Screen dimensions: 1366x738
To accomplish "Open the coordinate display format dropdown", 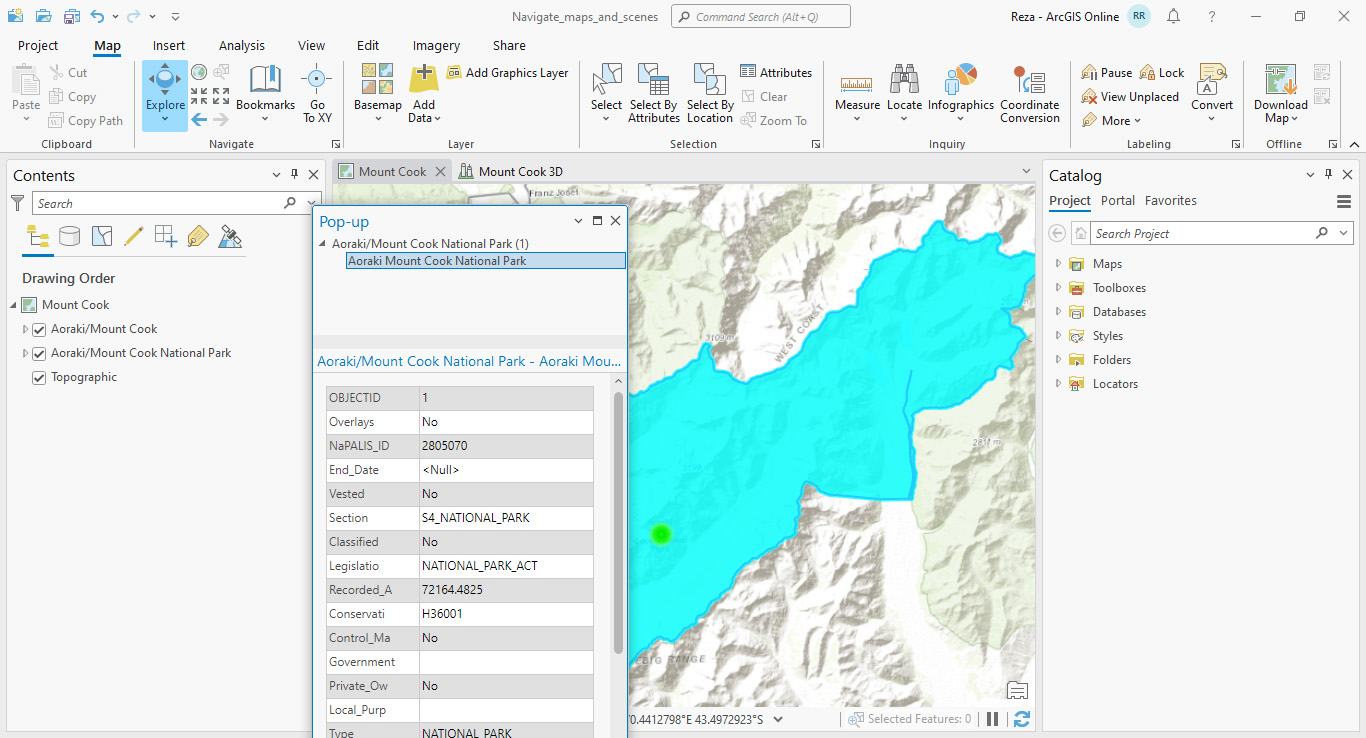I will pyautogui.click(x=778, y=718).
